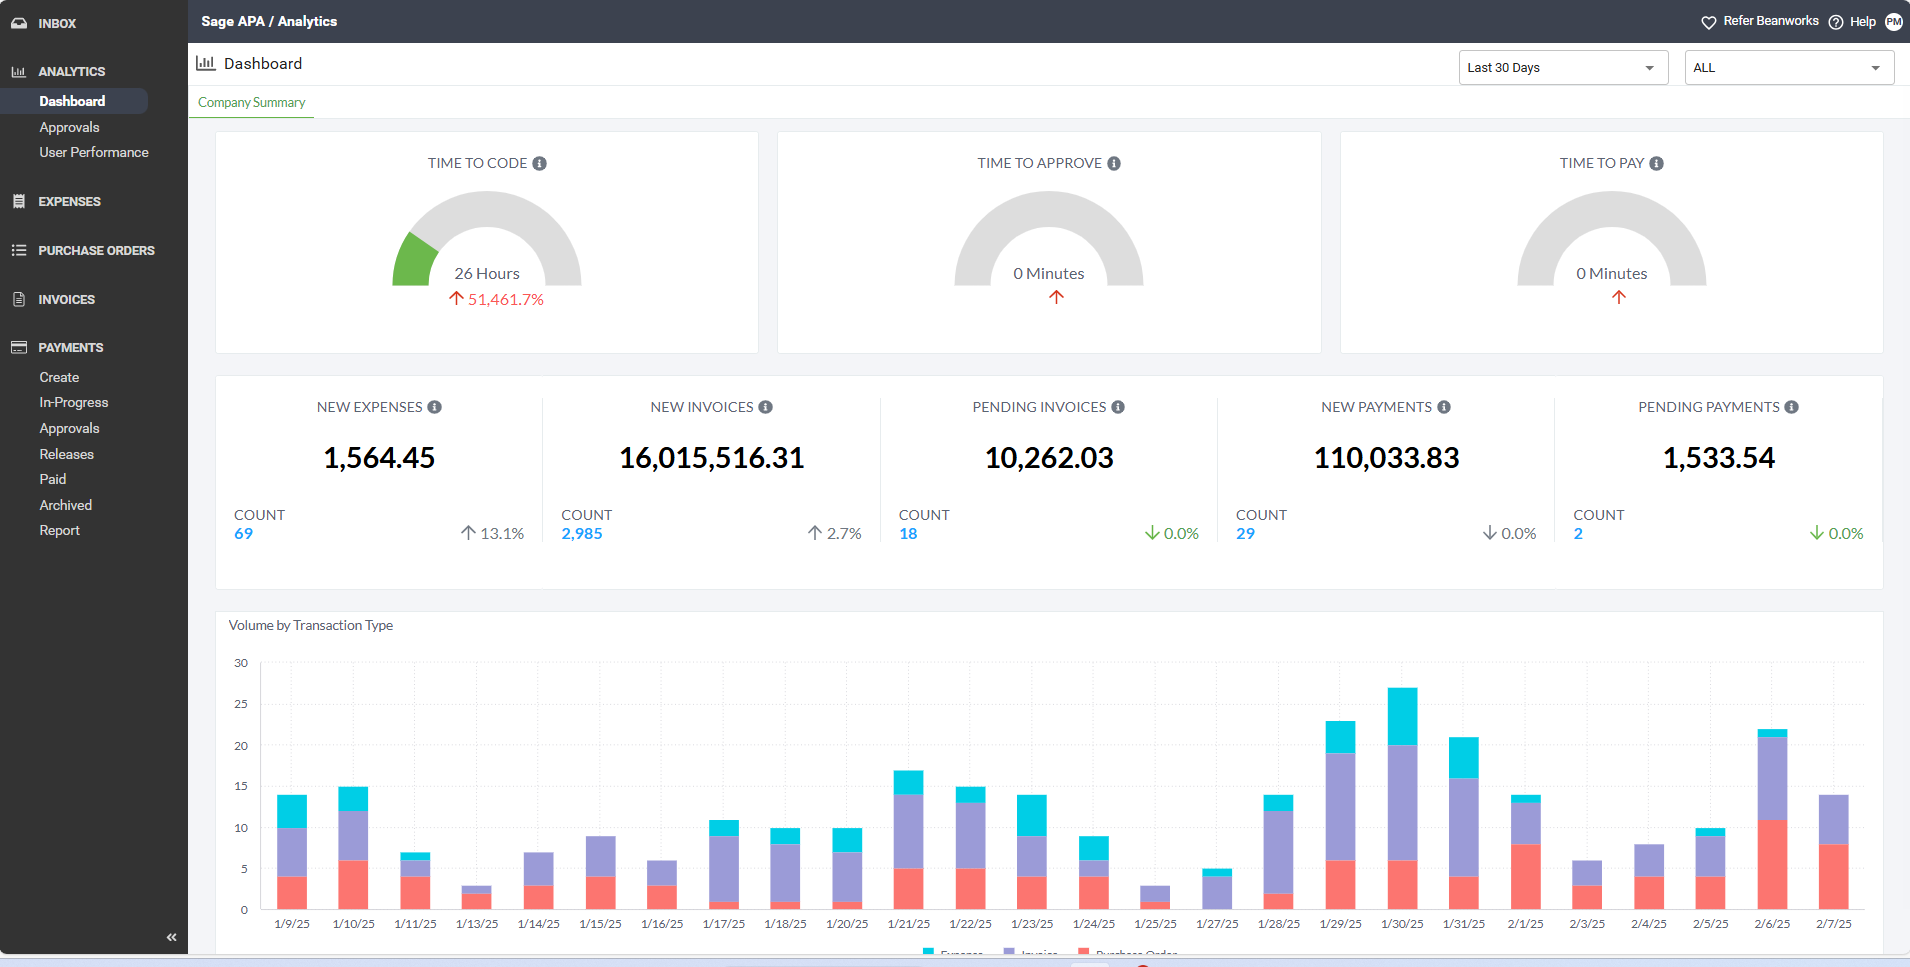Click the Time to Pay info icon
1910x967 pixels.
click(x=1657, y=164)
